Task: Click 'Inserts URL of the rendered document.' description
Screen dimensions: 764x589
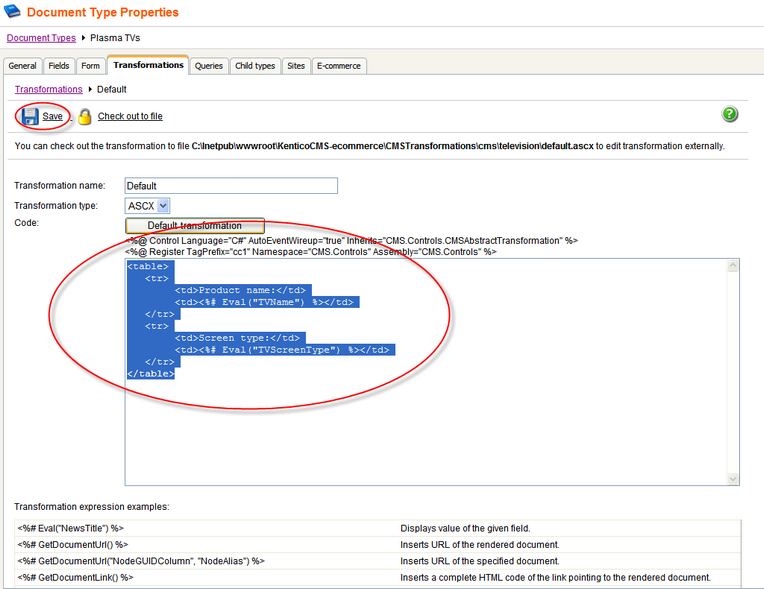Action: pyautogui.click(x=480, y=545)
